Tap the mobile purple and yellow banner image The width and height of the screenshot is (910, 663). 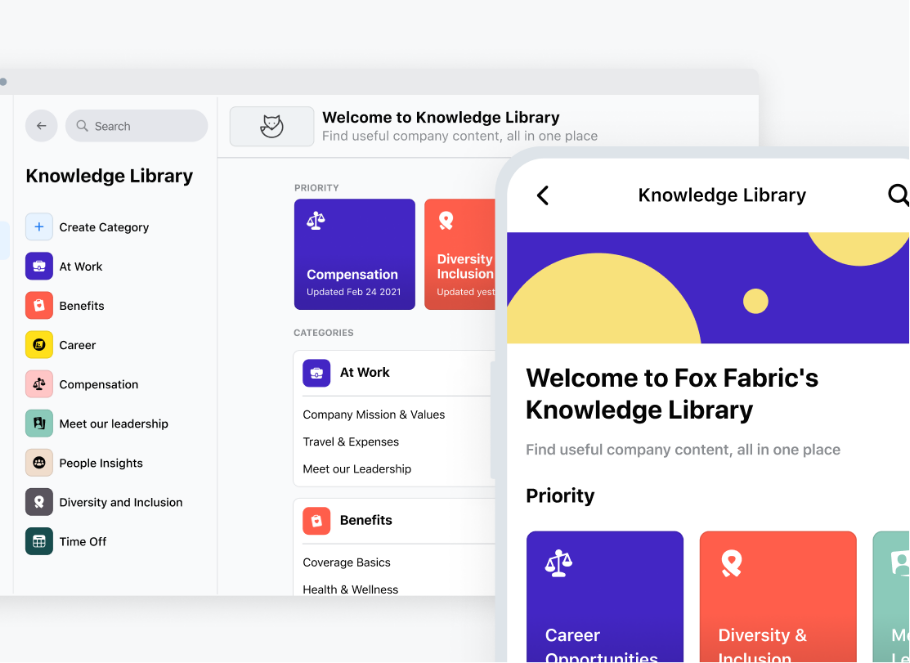pyautogui.click(x=708, y=288)
